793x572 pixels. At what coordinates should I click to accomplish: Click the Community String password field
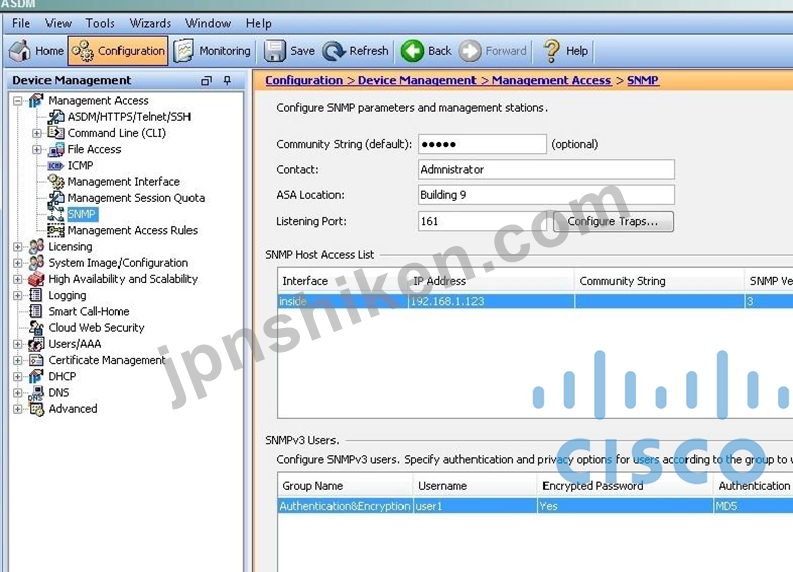pyautogui.click(x=482, y=144)
